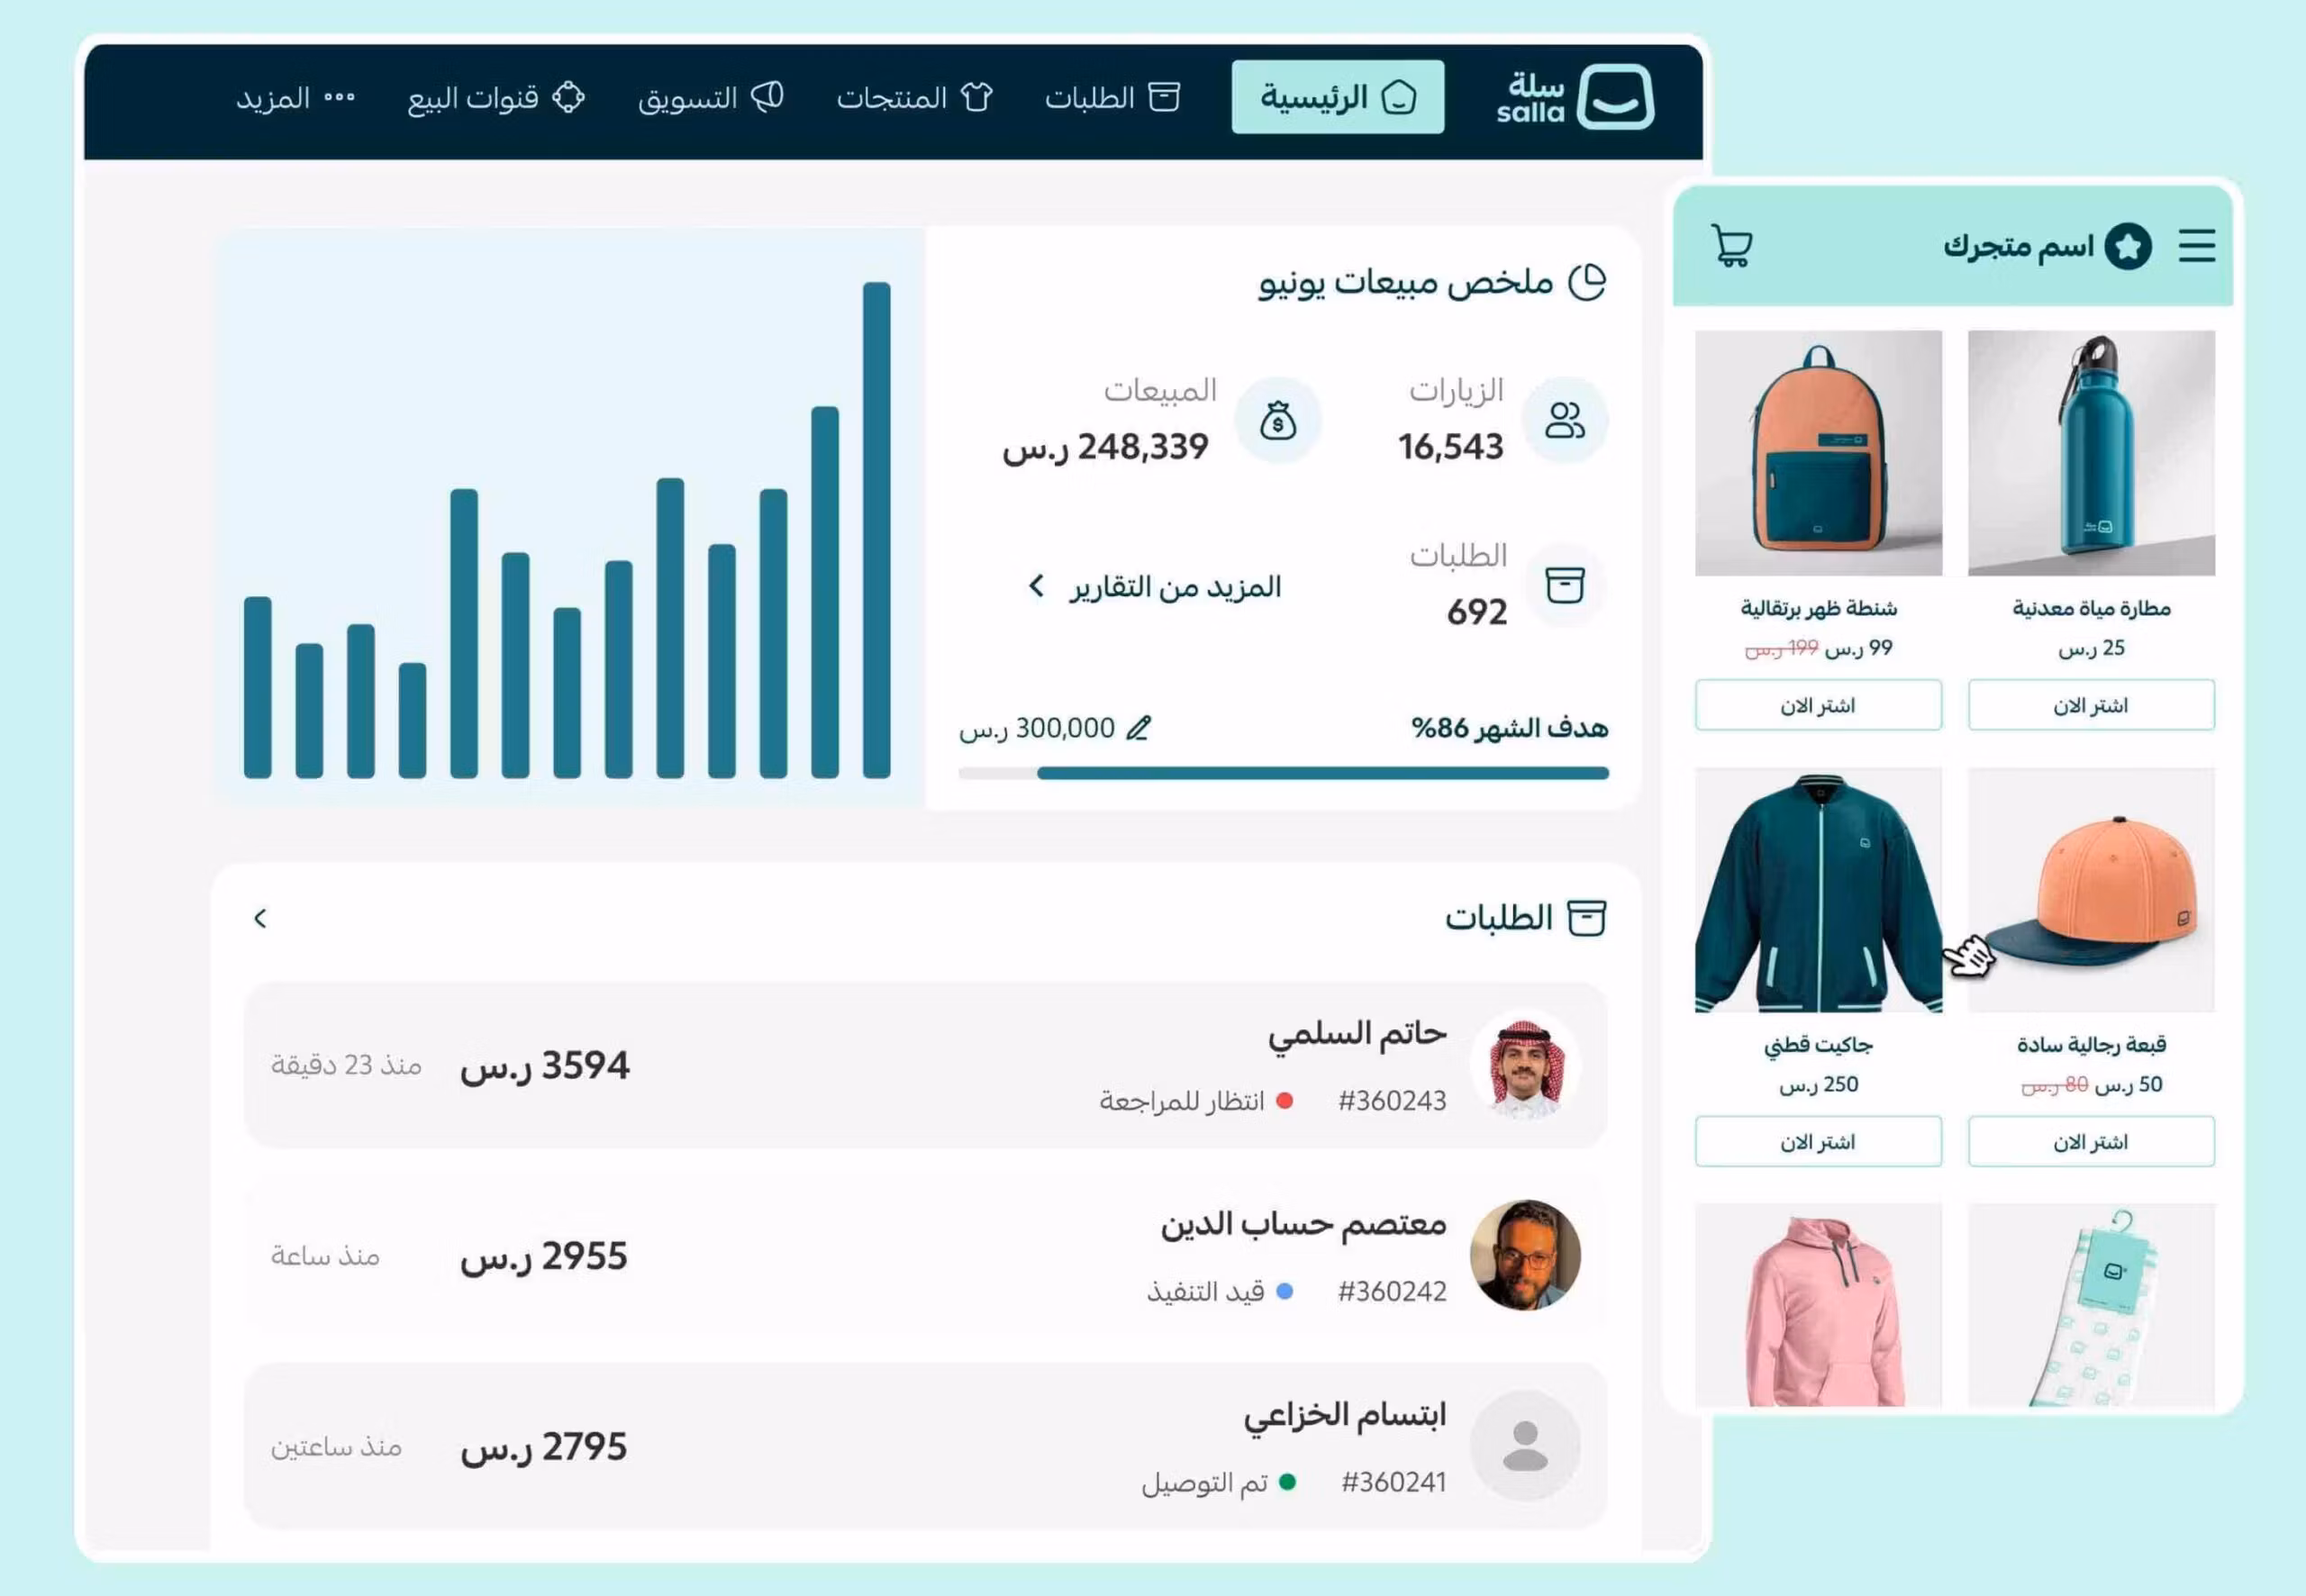Click the store star badge icon
The image size is (2306, 1596).
[x=2128, y=246]
